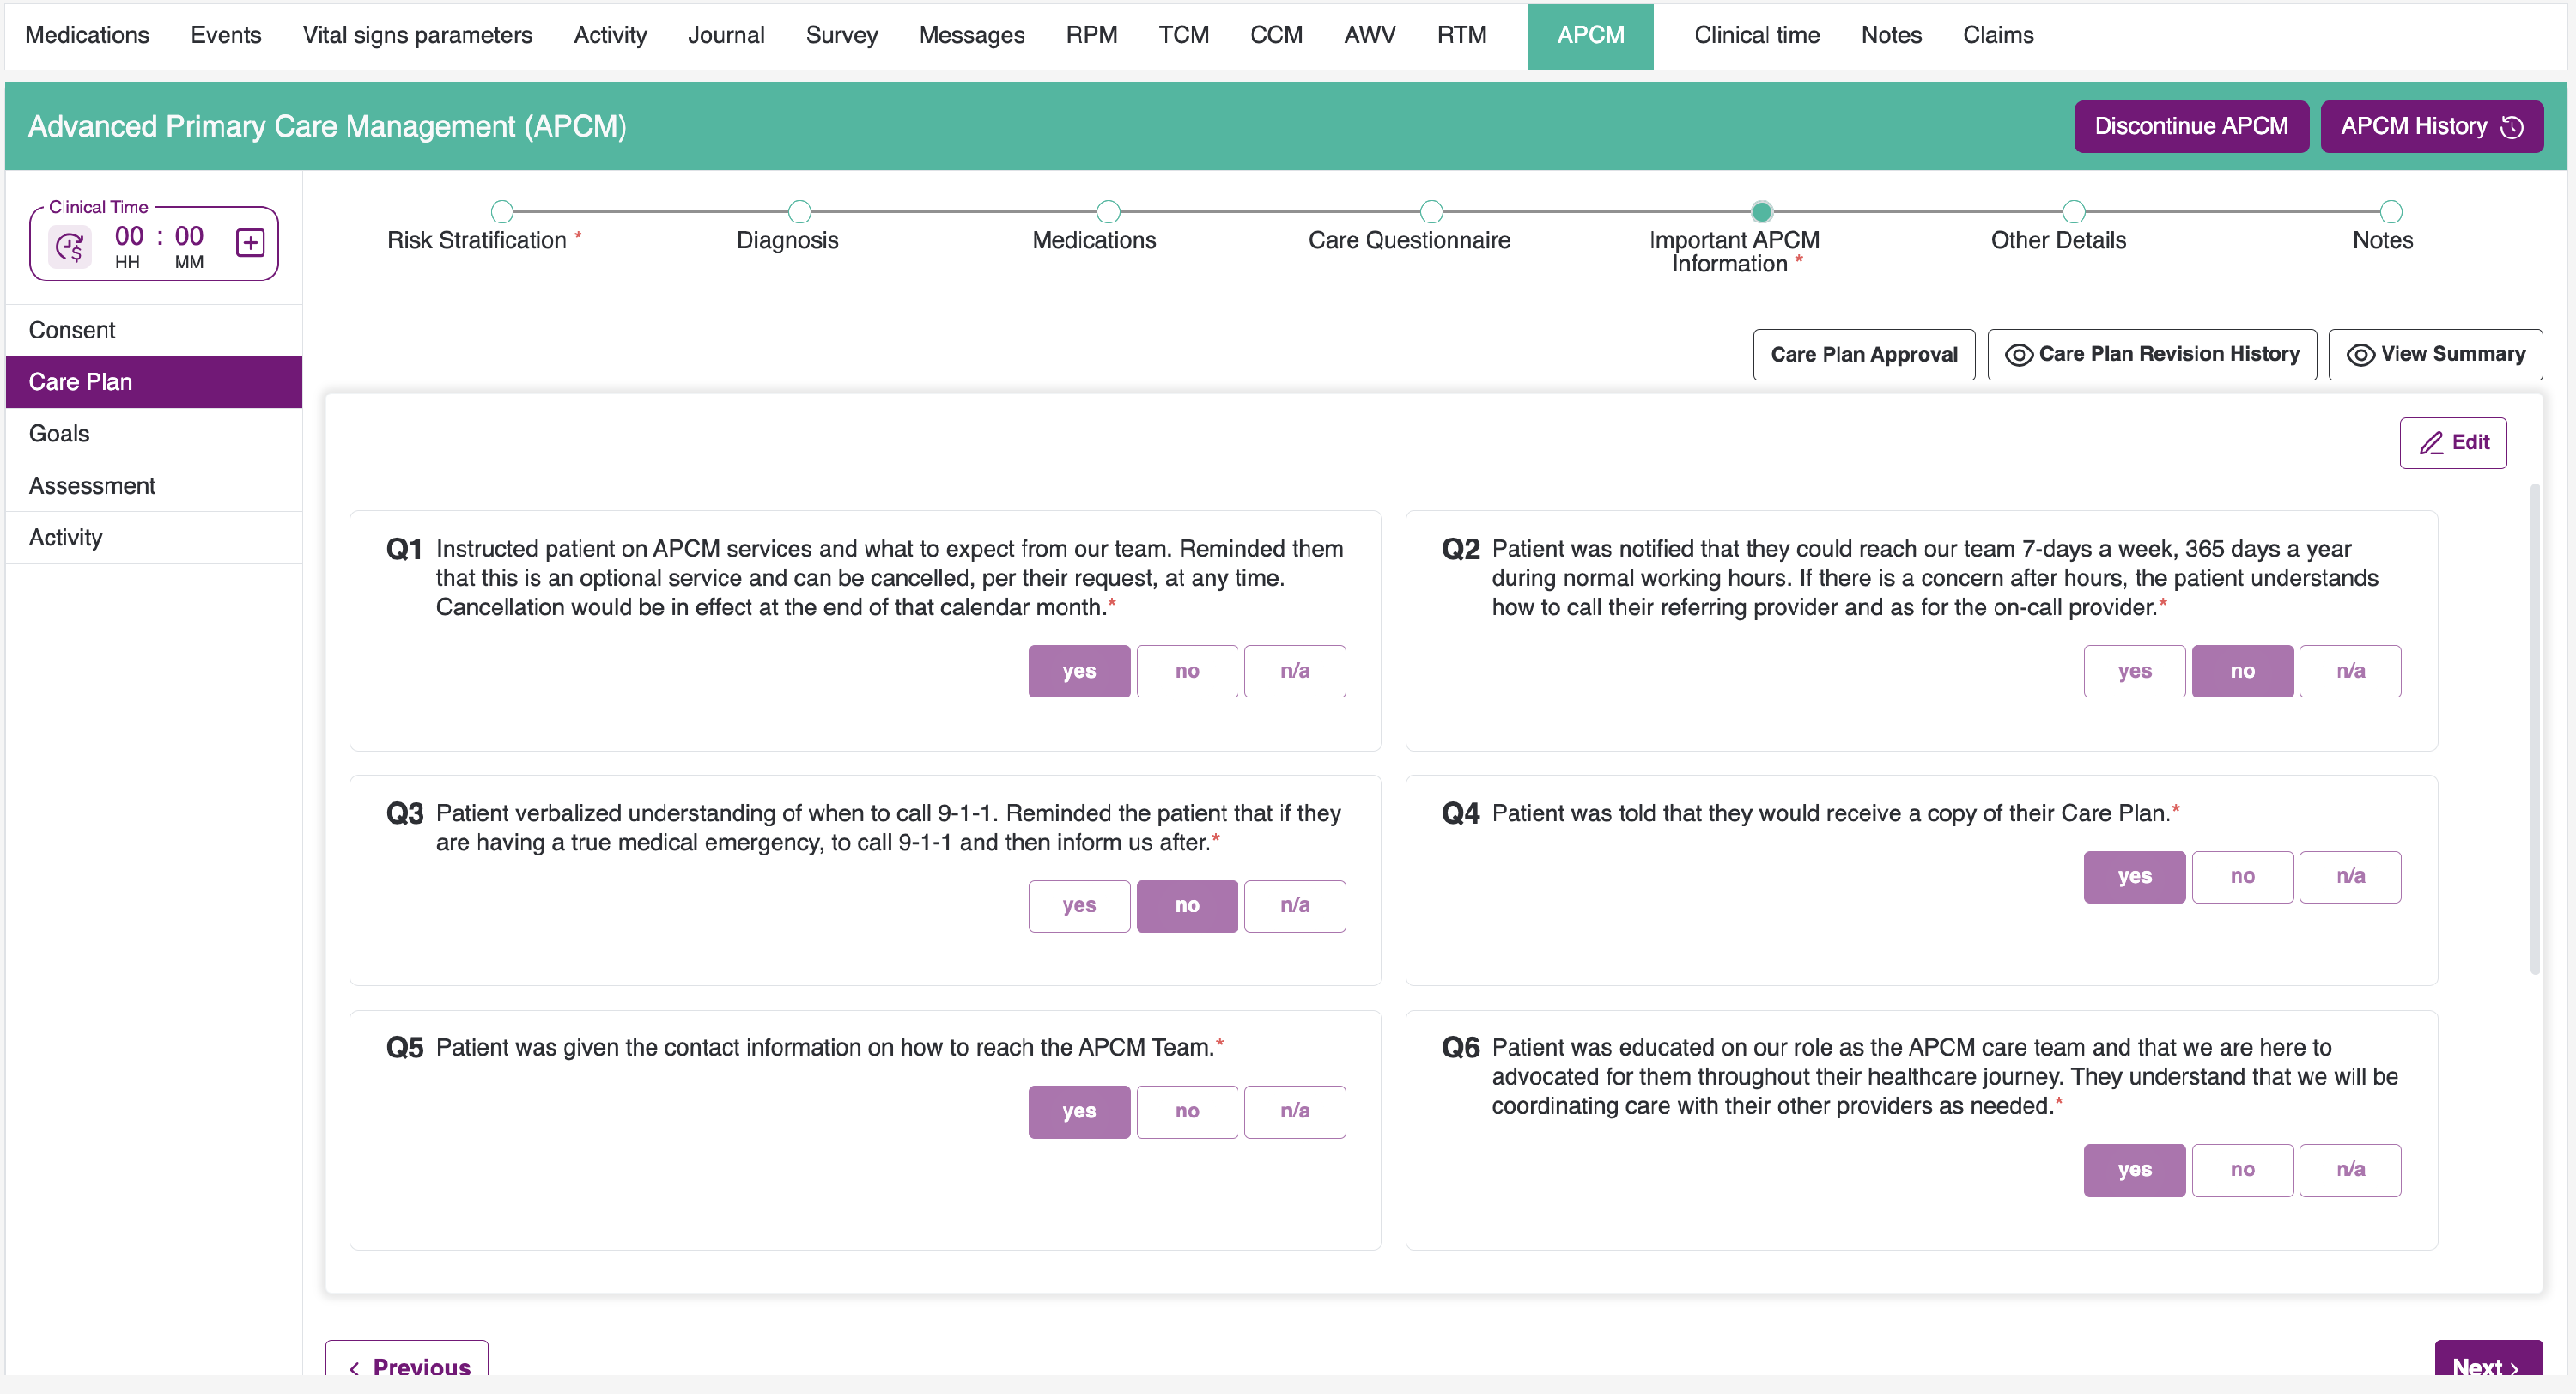The height and width of the screenshot is (1394, 2576).
Task: Click the questionnaire panel vertical scrollbar
Action: [x=2534, y=730]
